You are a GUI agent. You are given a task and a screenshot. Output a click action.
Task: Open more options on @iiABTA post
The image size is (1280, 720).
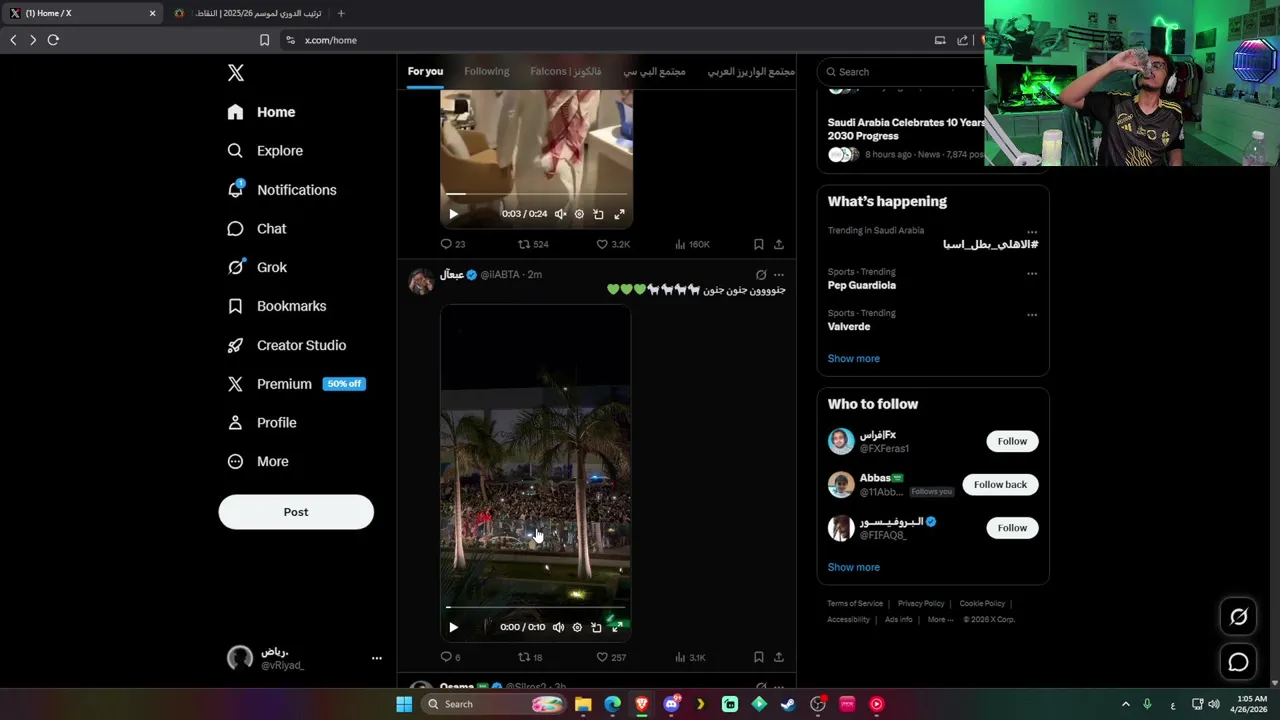click(x=779, y=275)
